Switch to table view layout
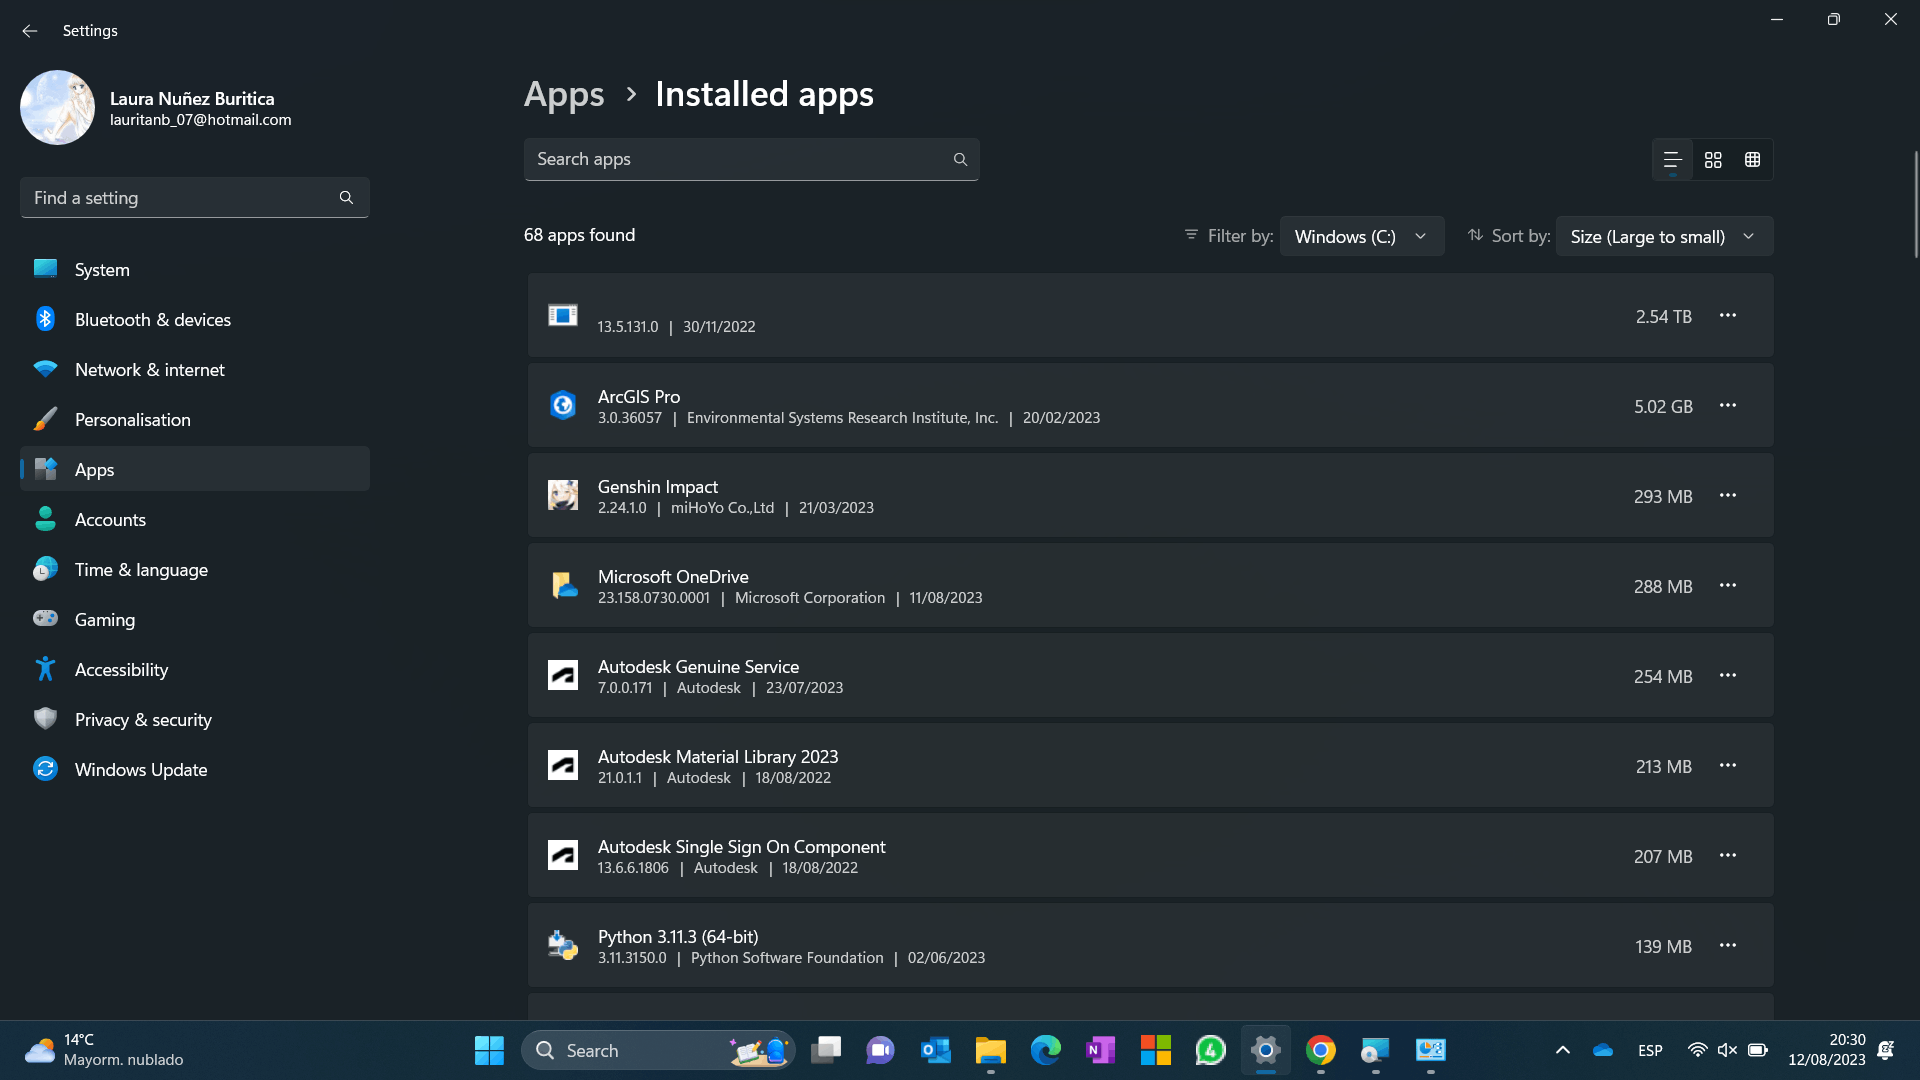The height and width of the screenshot is (1080, 1920). pos(1752,160)
